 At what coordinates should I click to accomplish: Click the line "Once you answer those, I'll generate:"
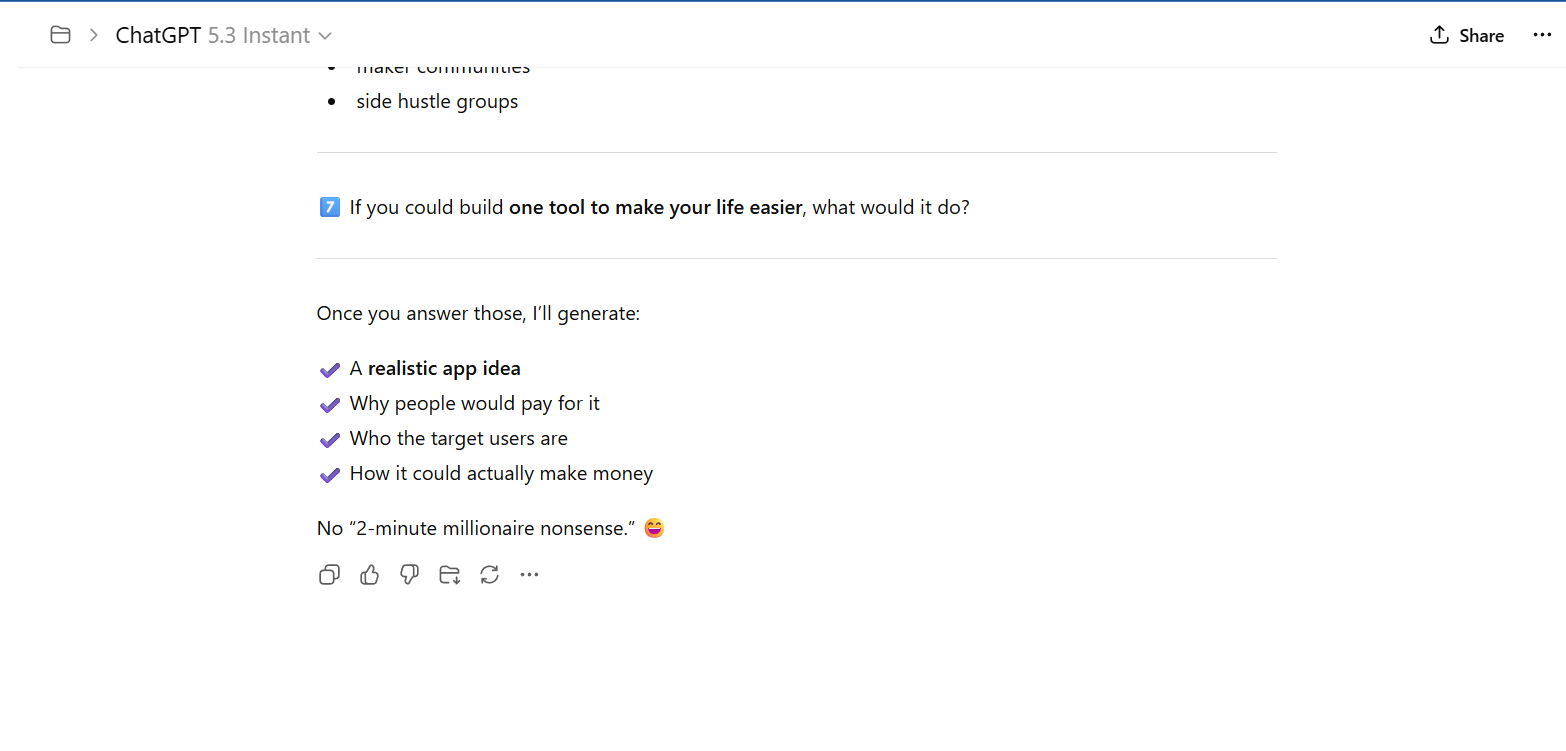point(478,313)
